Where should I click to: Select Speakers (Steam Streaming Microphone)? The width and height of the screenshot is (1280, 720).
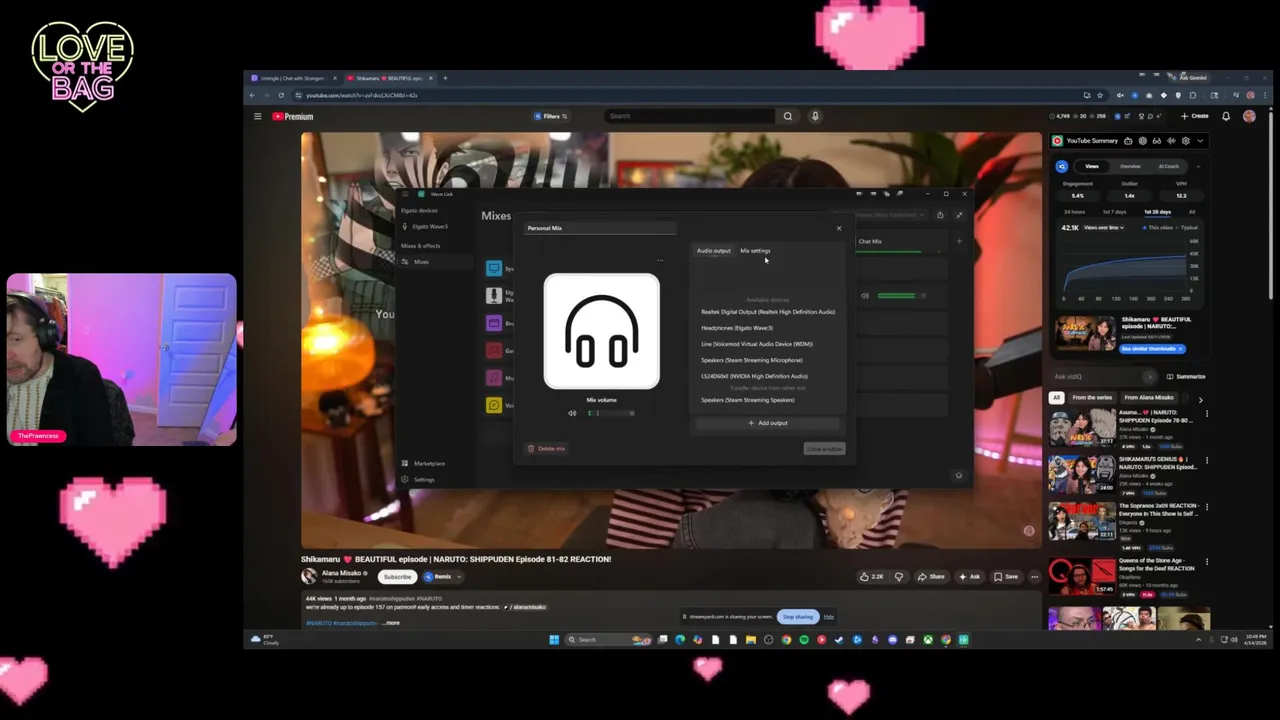coord(752,360)
